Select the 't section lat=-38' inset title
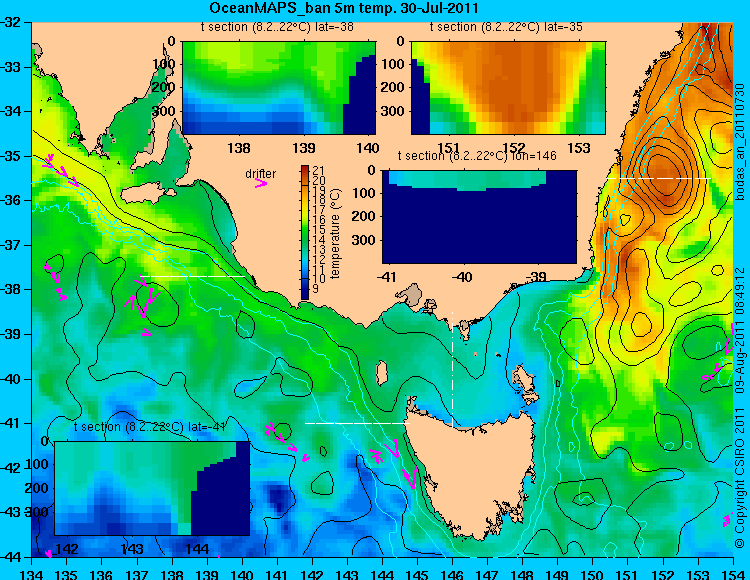Image resolution: width=750 pixels, height=580 pixels. [277, 27]
